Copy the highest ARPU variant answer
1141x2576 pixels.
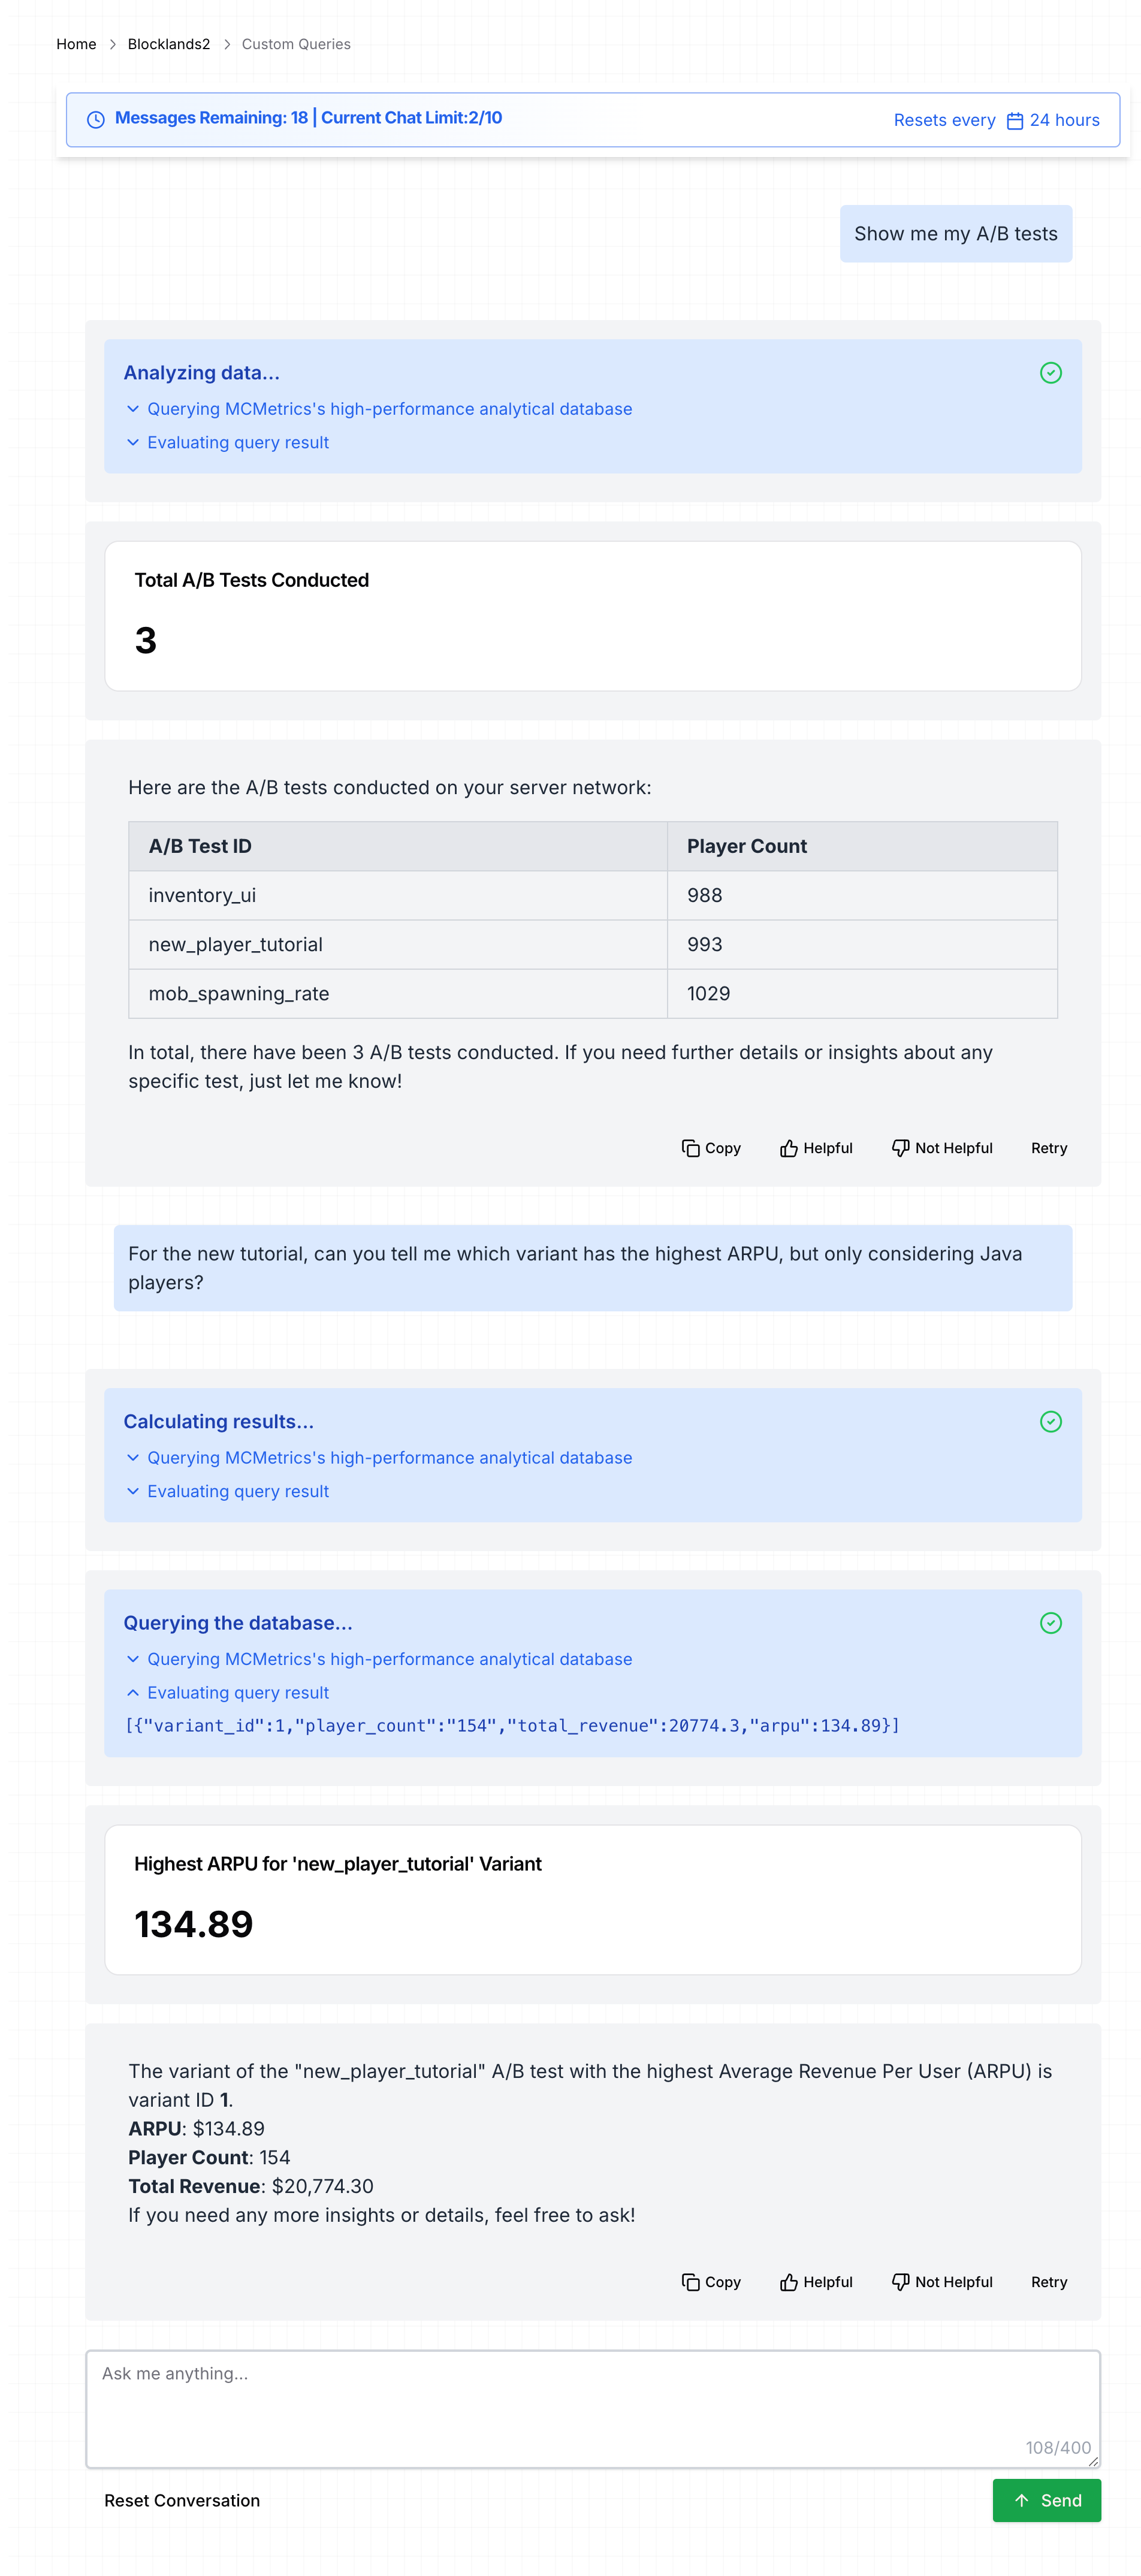pyautogui.click(x=710, y=2282)
